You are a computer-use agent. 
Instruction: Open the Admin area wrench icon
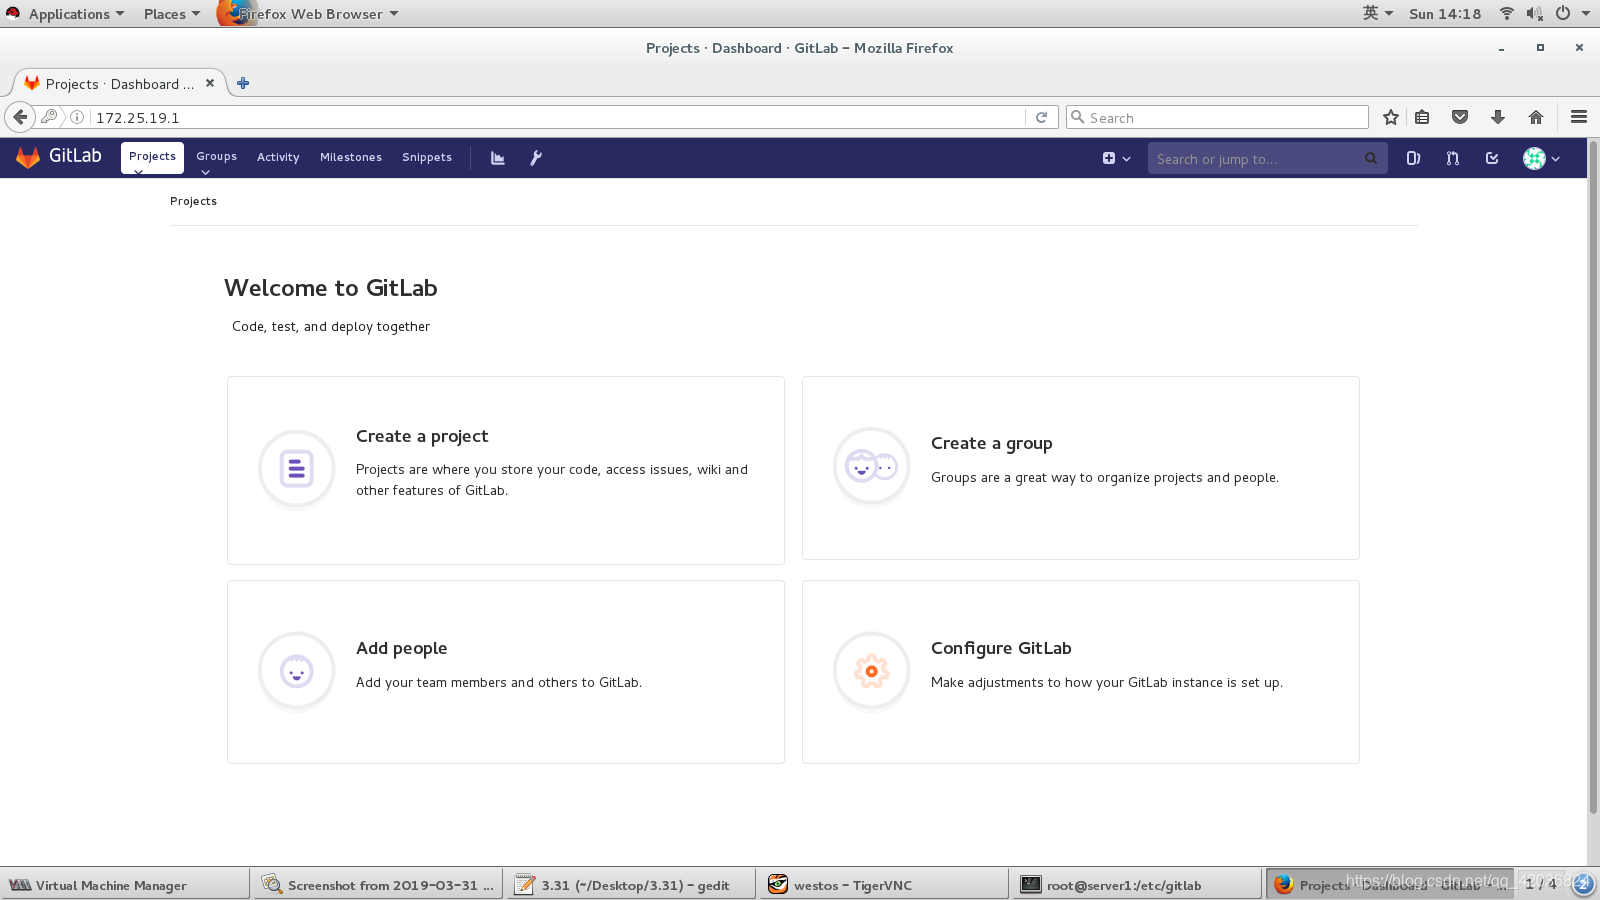click(536, 158)
